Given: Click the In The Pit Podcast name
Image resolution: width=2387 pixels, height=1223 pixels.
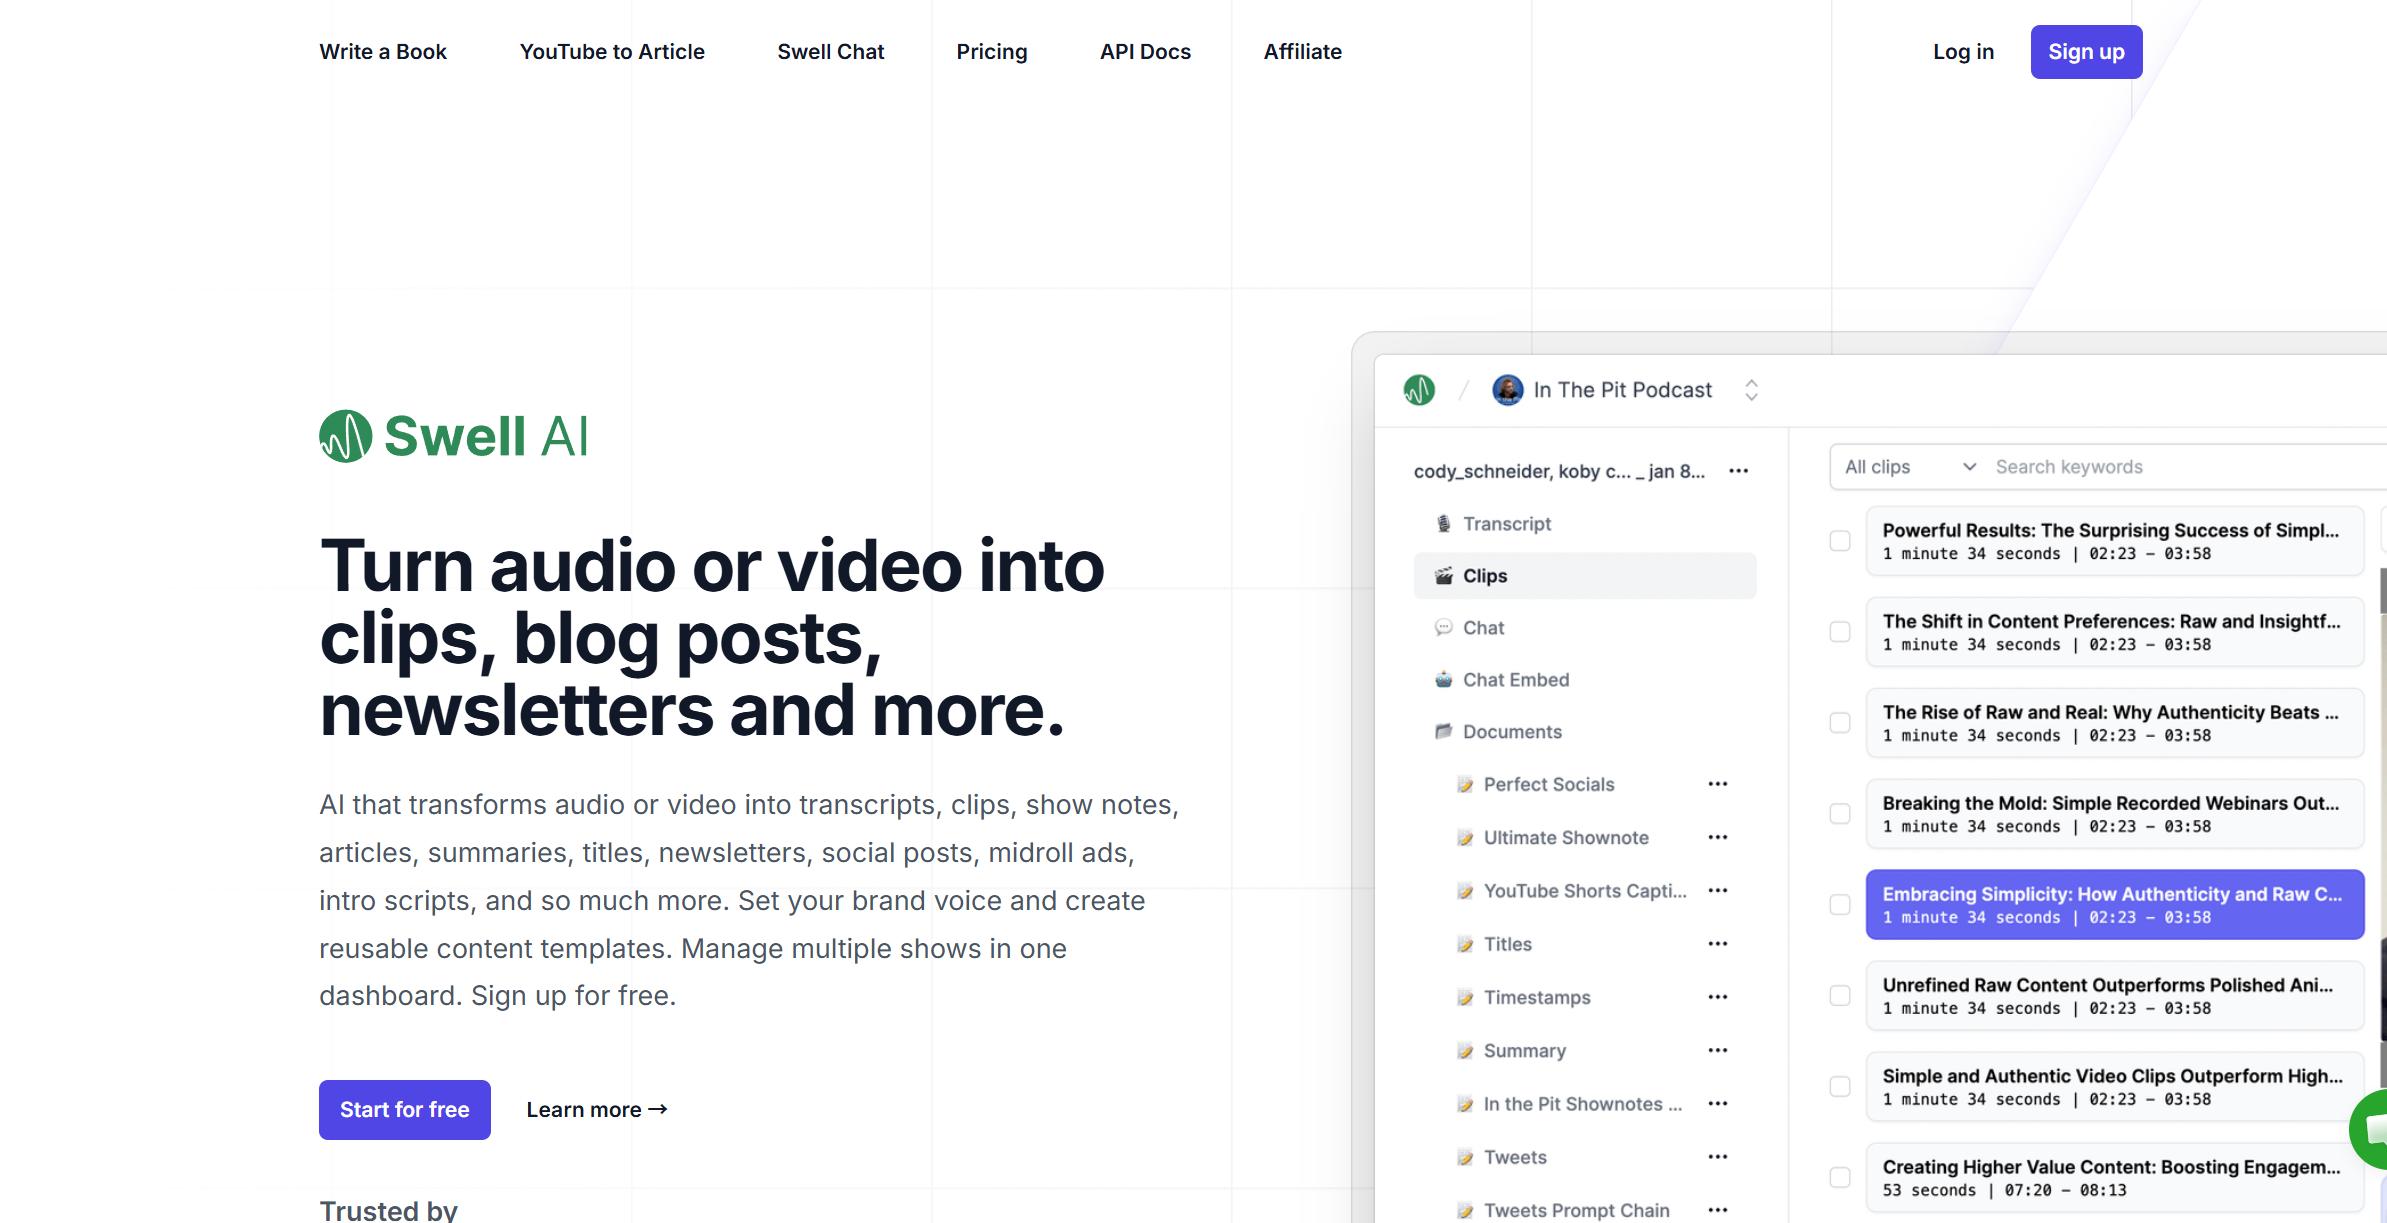Looking at the screenshot, I should point(1623,390).
